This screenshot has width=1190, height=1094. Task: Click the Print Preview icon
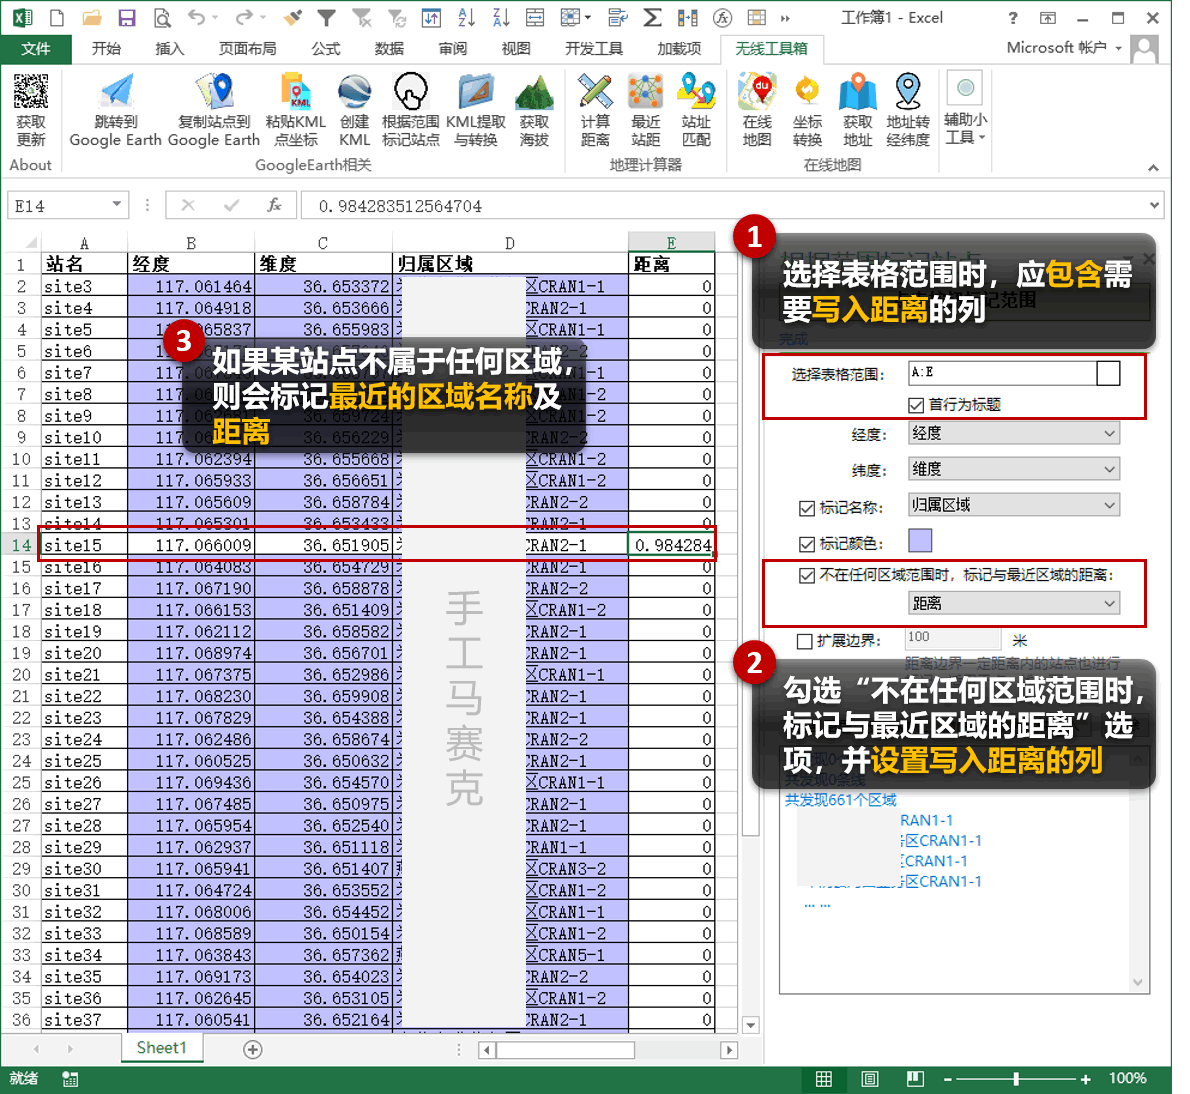(162, 17)
